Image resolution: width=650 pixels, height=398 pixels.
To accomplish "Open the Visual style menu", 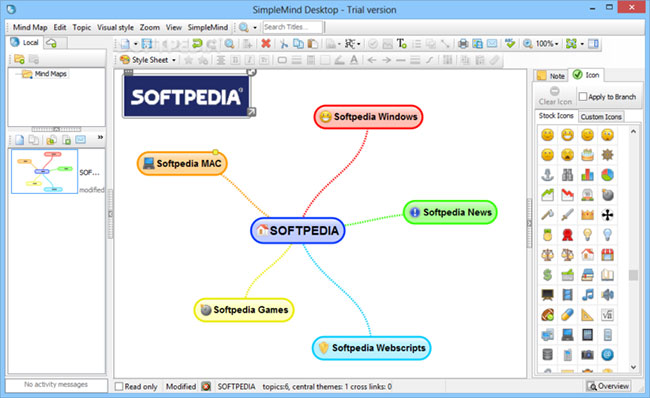I will pos(115,27).
